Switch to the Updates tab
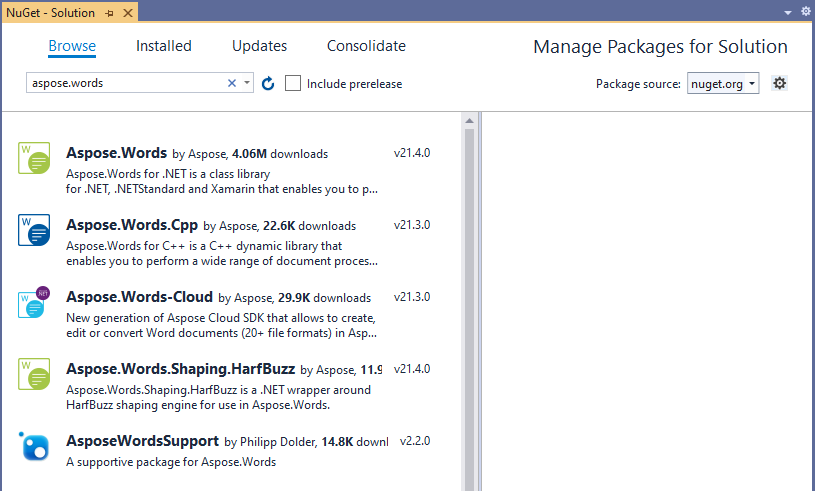 259,46
